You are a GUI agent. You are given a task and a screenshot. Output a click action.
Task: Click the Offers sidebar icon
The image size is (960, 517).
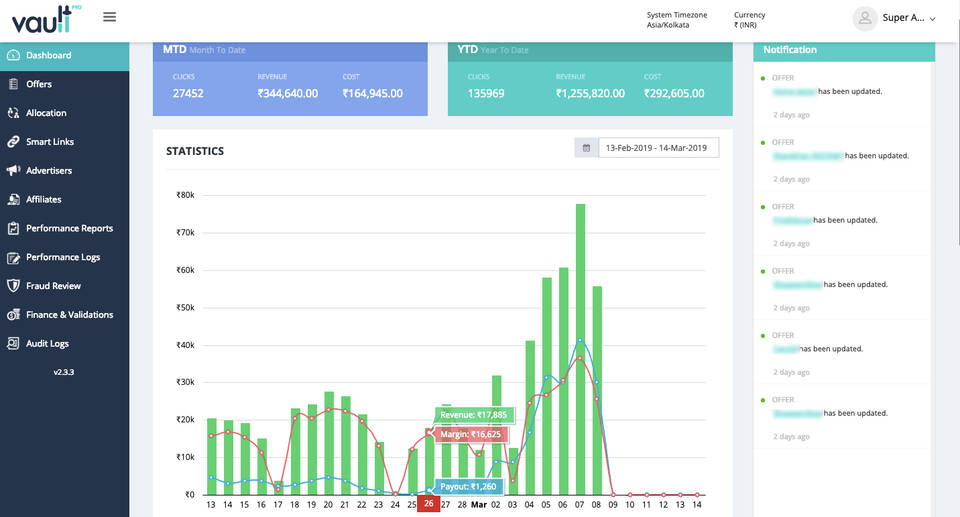[13, 84]
